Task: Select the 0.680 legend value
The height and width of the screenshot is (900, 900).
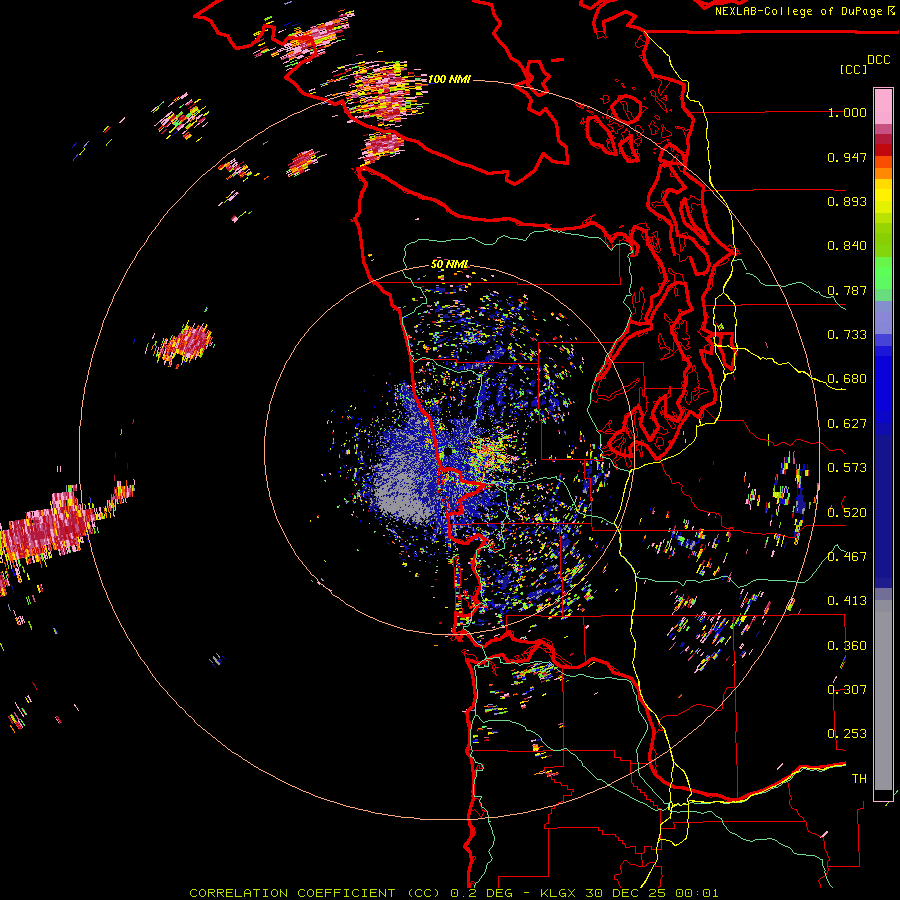Action: pos(847,379)
